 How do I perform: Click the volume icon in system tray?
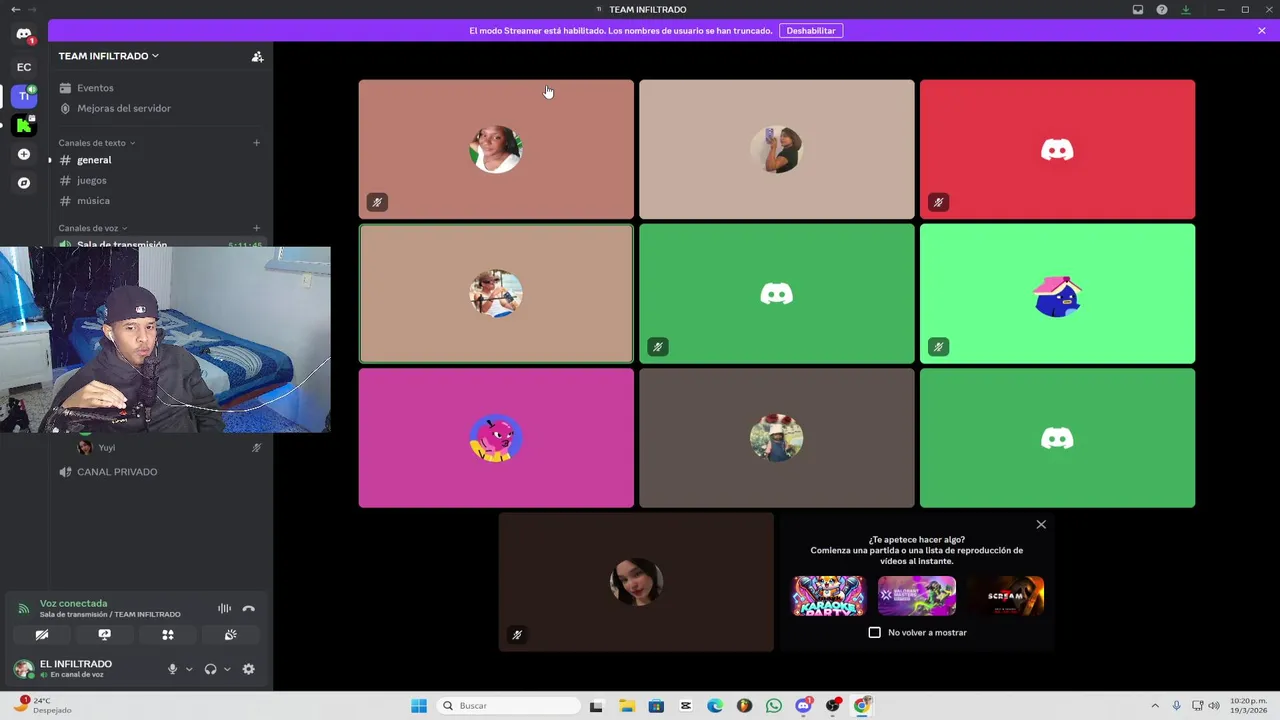[1214, 706]
